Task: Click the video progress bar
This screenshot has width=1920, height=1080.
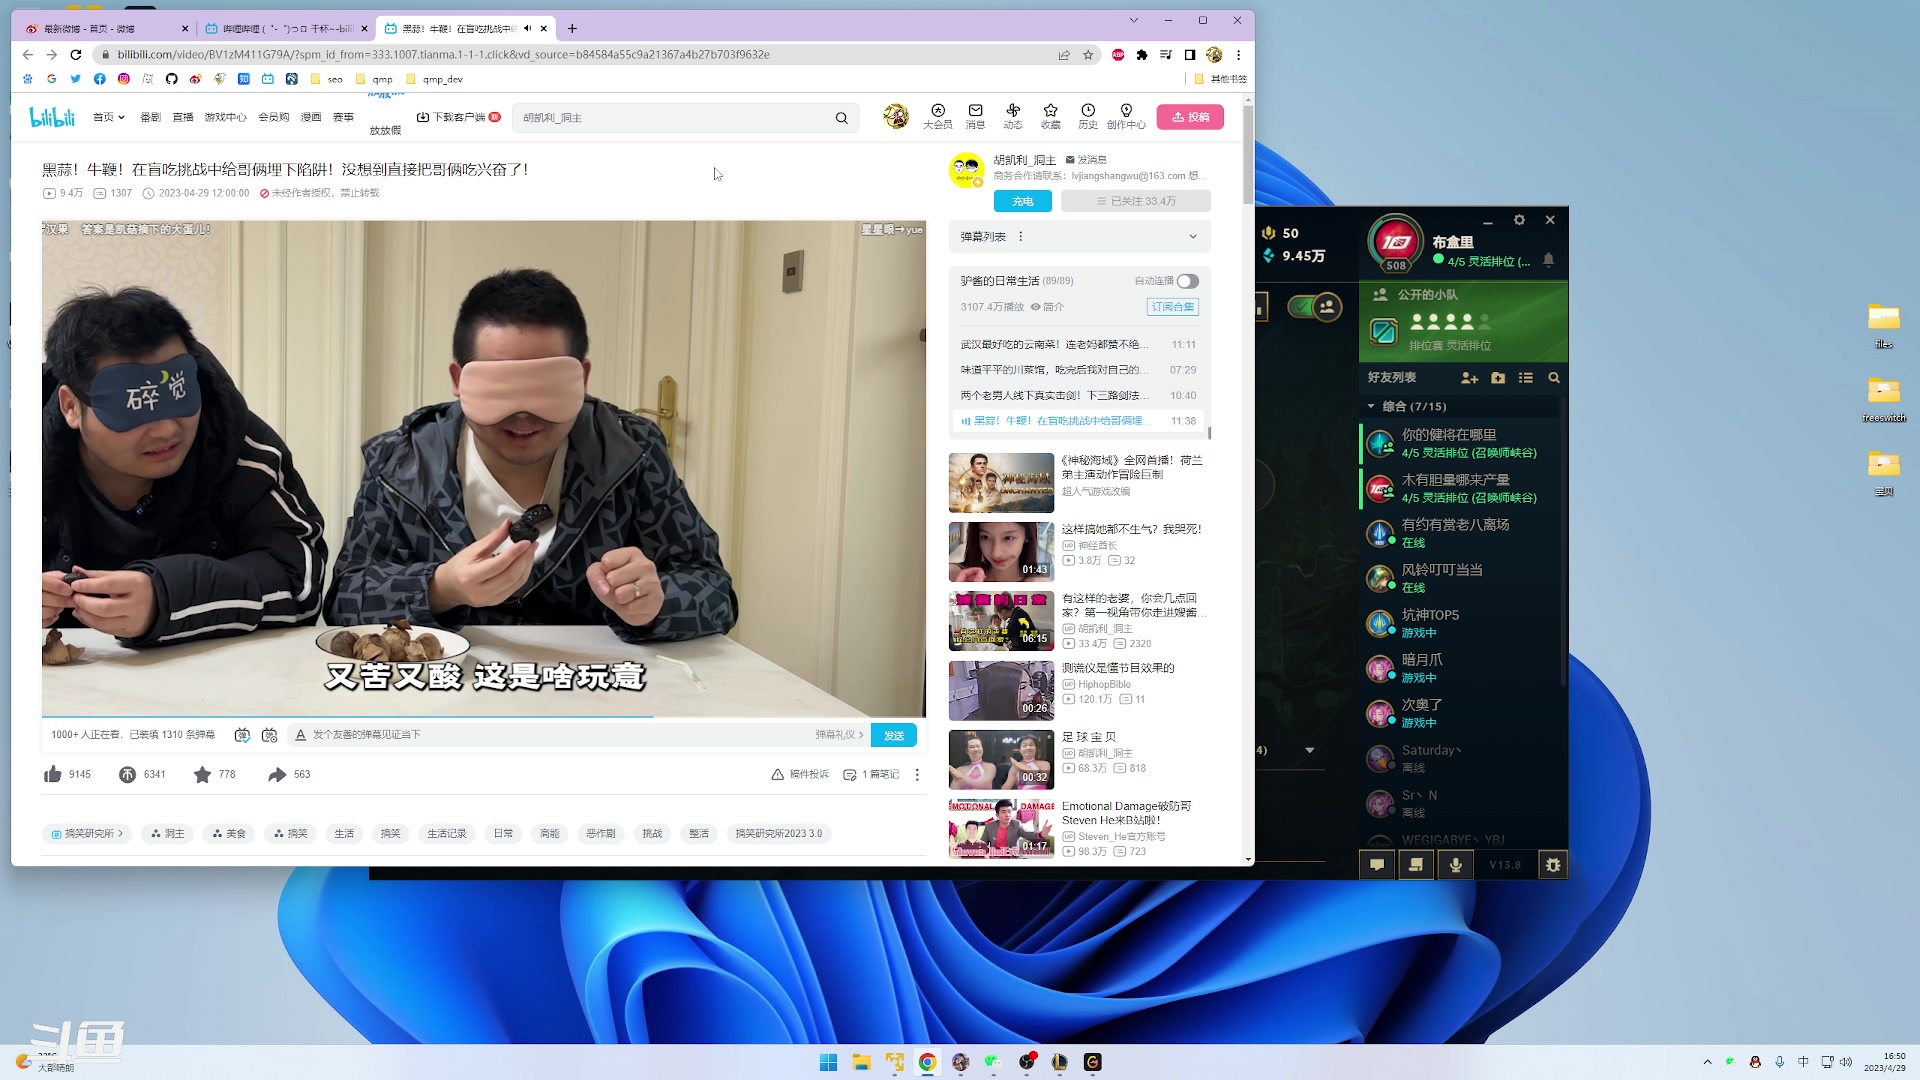Action: coord(484,717)
